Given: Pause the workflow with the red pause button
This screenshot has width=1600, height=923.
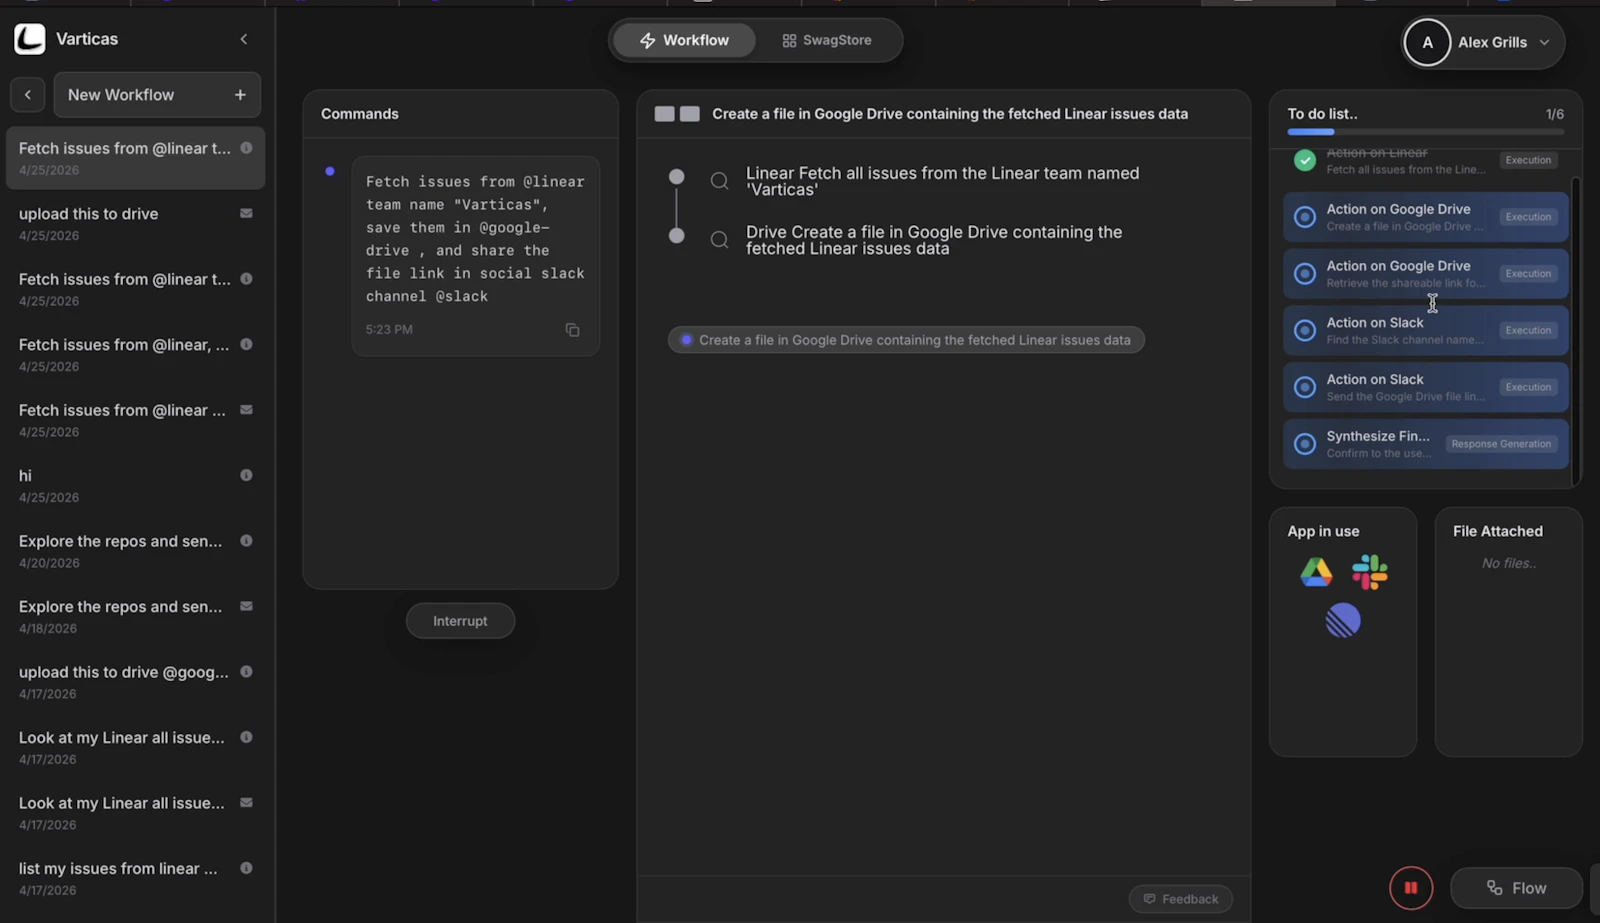Looking at the screenshot, I should tap(1411, 888).
